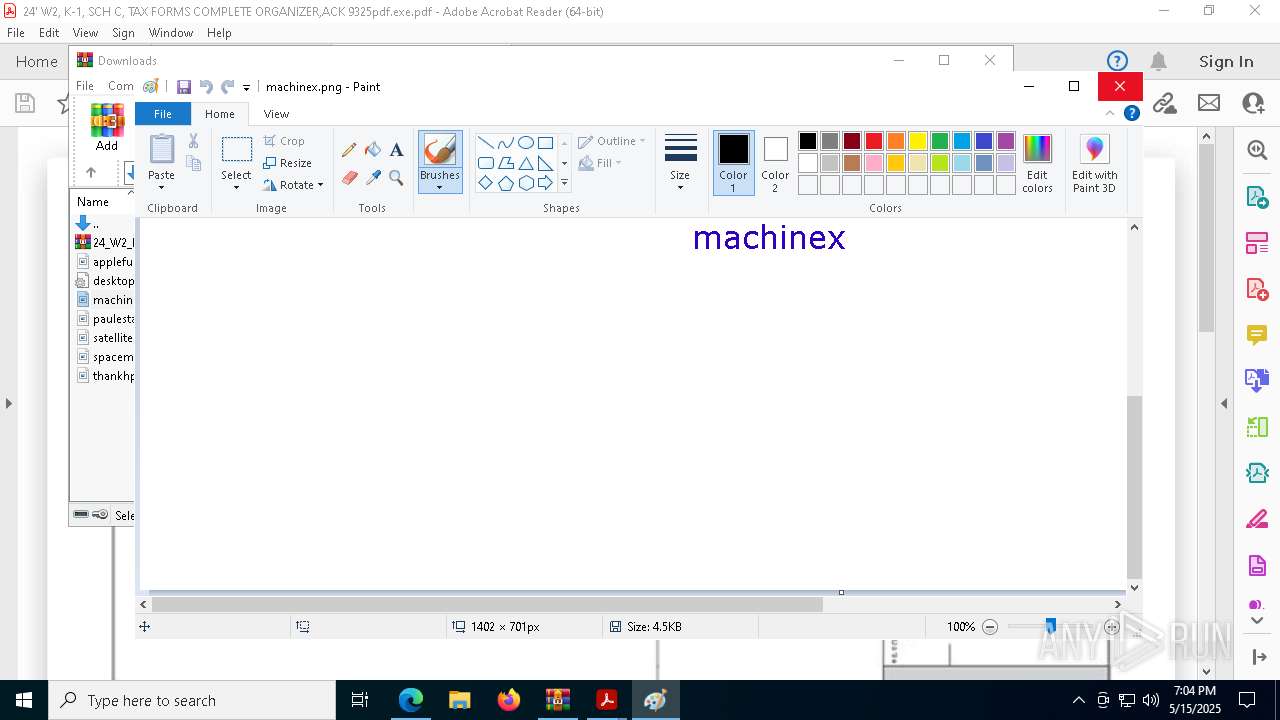Click the Name column header in WinRAR

coord(102,202)
